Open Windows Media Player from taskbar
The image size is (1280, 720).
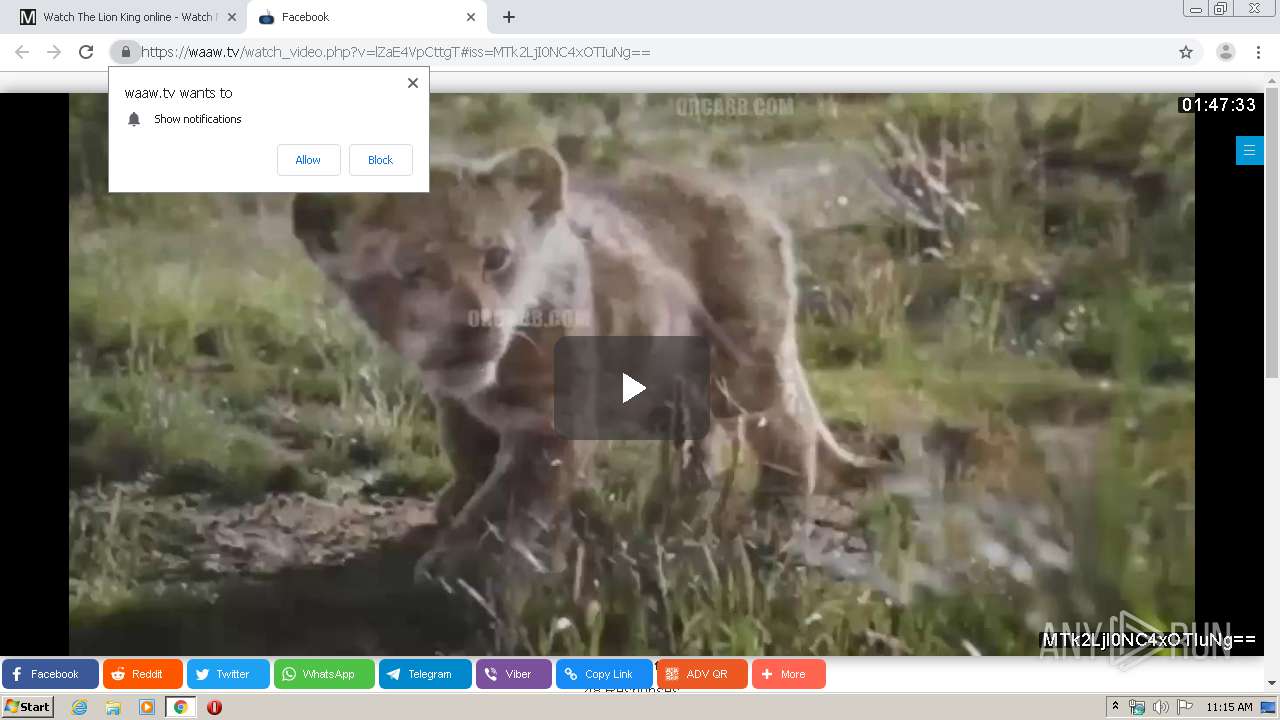[x=147, y=707]
